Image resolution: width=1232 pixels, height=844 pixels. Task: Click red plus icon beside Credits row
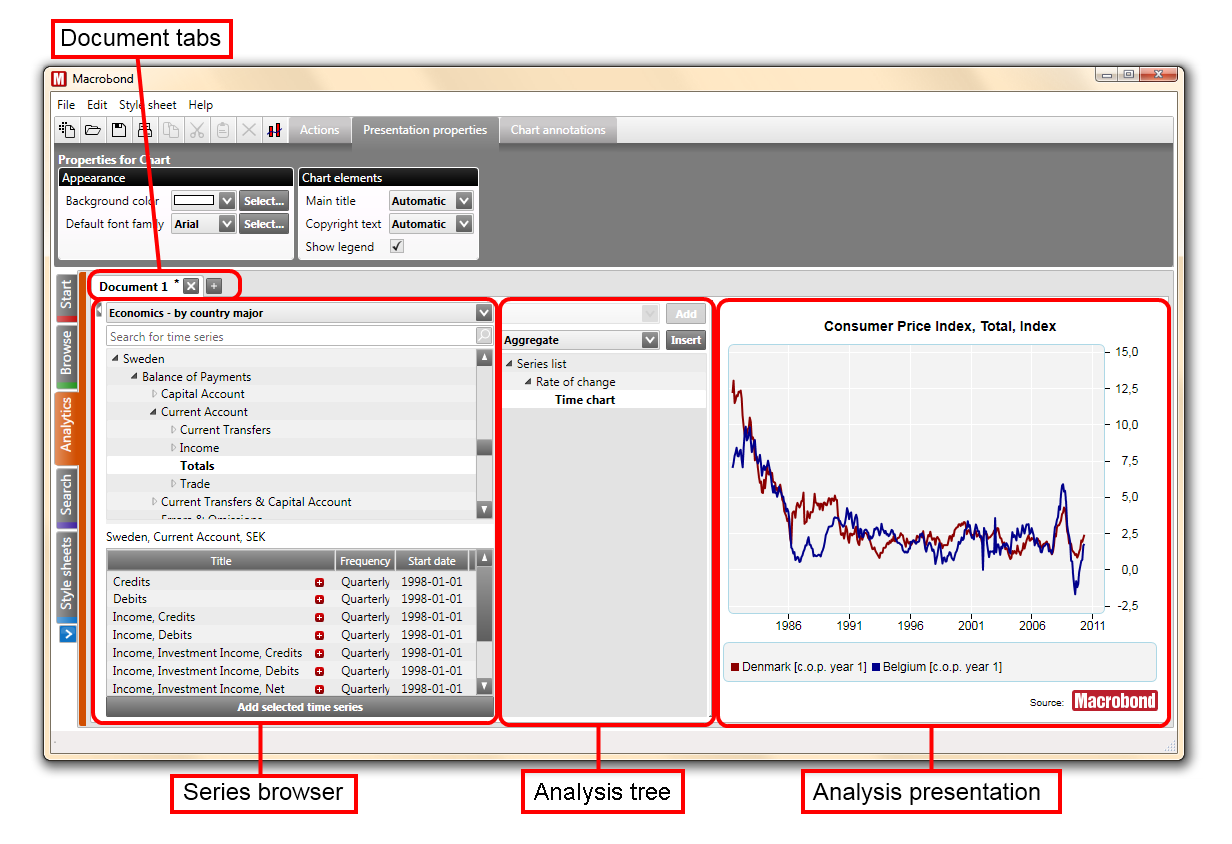pyautogui.click(x=320, y=582)
